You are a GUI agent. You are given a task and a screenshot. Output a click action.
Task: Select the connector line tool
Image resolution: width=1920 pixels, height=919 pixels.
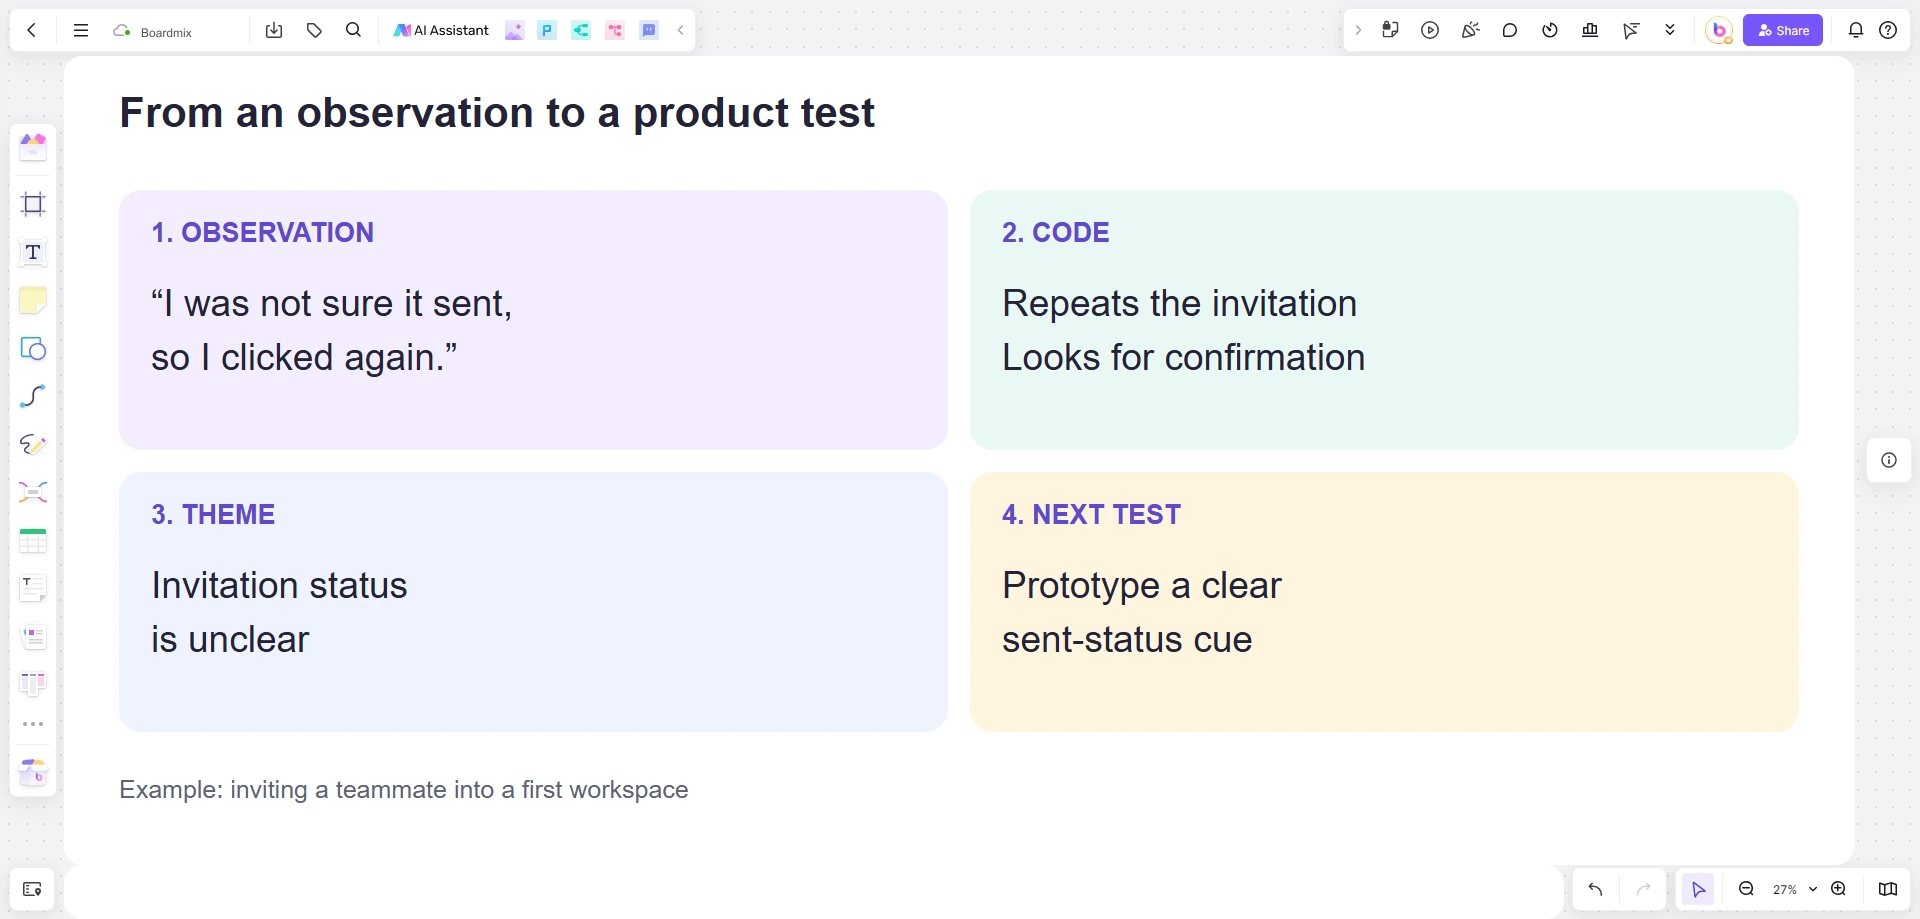(33, 396)
